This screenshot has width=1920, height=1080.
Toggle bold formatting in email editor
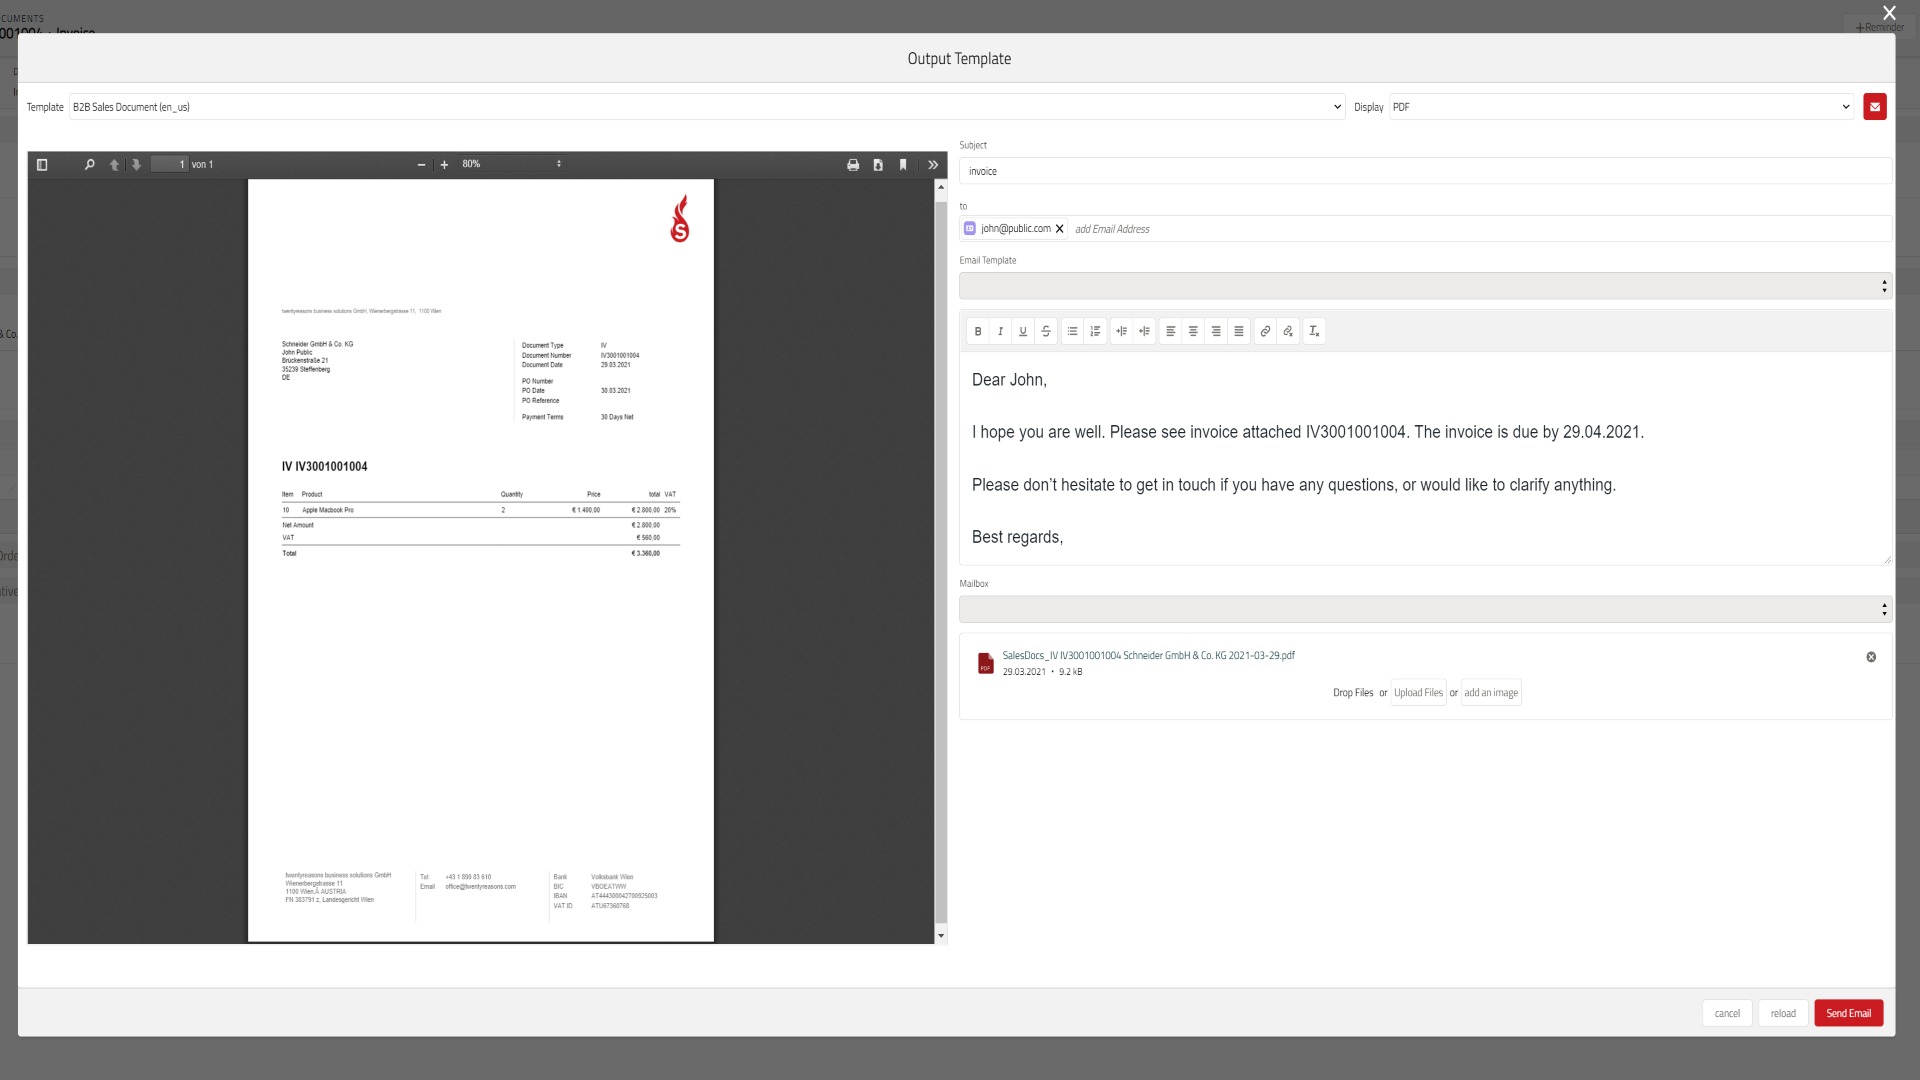pos(978,331)
